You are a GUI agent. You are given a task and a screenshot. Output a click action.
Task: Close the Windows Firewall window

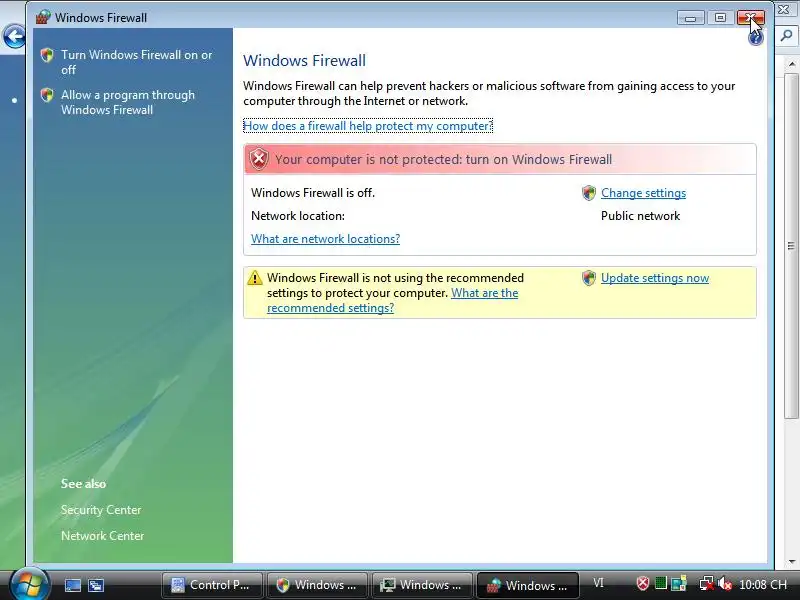(751, 18)
